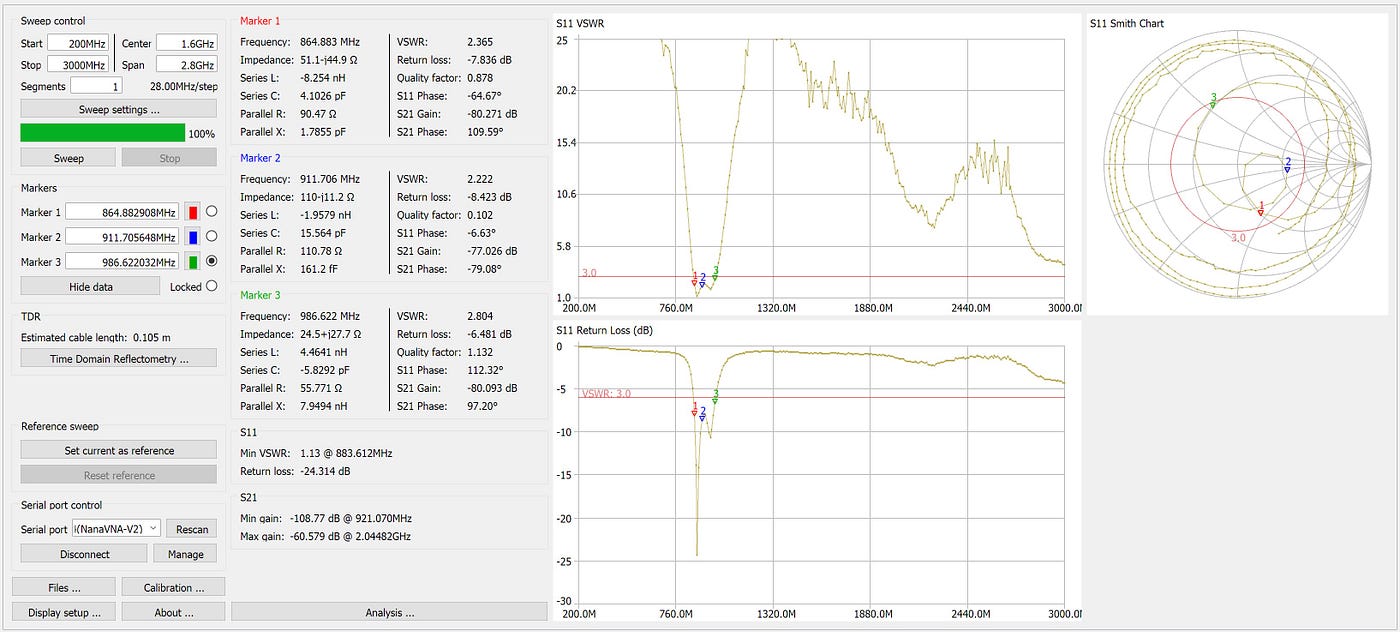Click the green Marker 3 heading
The height and width of the screenshot is (632, 1400).
tap(260, 295)
